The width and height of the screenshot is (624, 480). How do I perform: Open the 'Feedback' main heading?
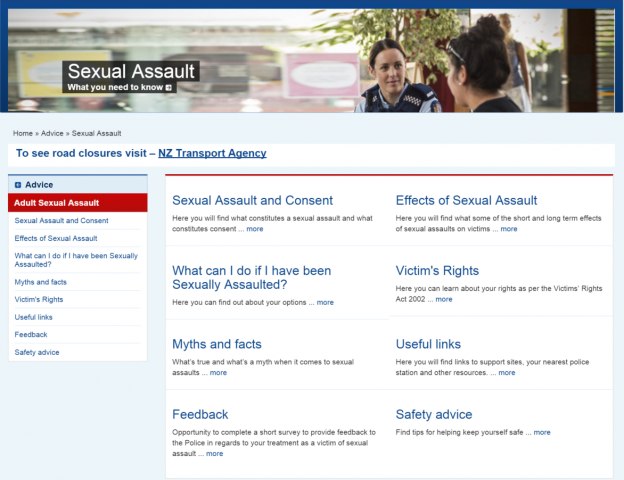200,414
